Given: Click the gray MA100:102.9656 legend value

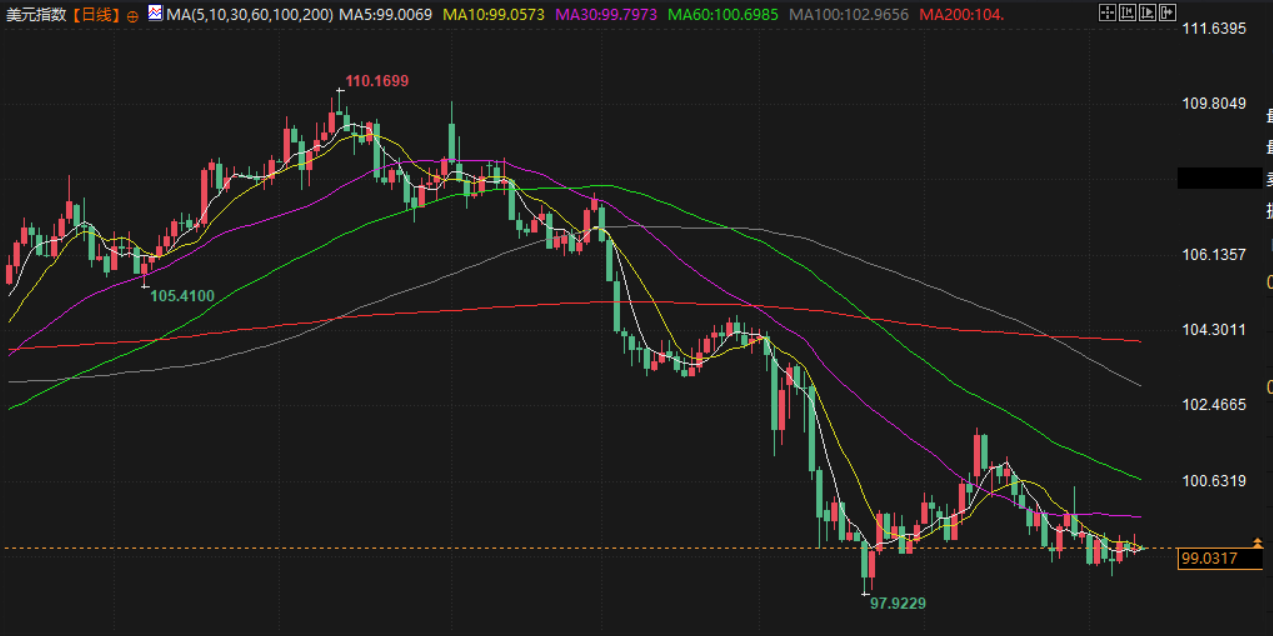Looking at the screenshot, I should pos(849,14).
